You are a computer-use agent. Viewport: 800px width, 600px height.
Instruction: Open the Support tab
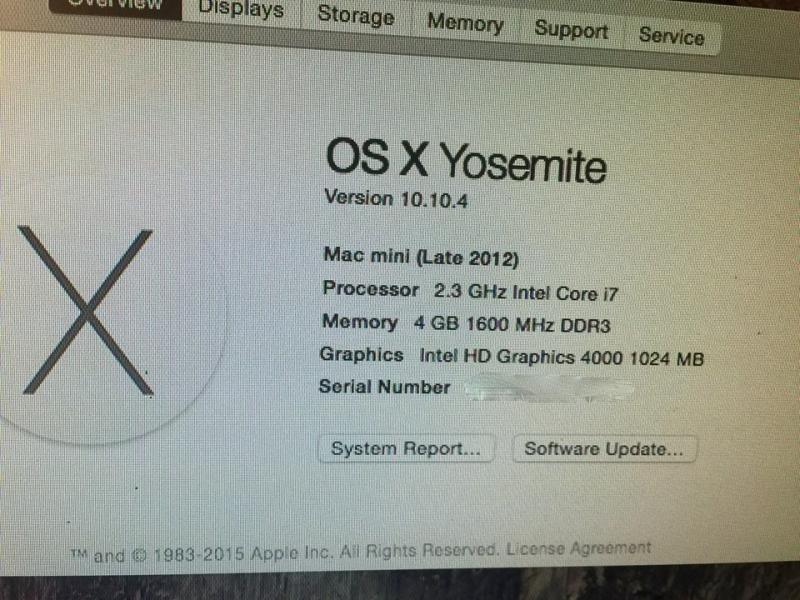pos(571,30)
